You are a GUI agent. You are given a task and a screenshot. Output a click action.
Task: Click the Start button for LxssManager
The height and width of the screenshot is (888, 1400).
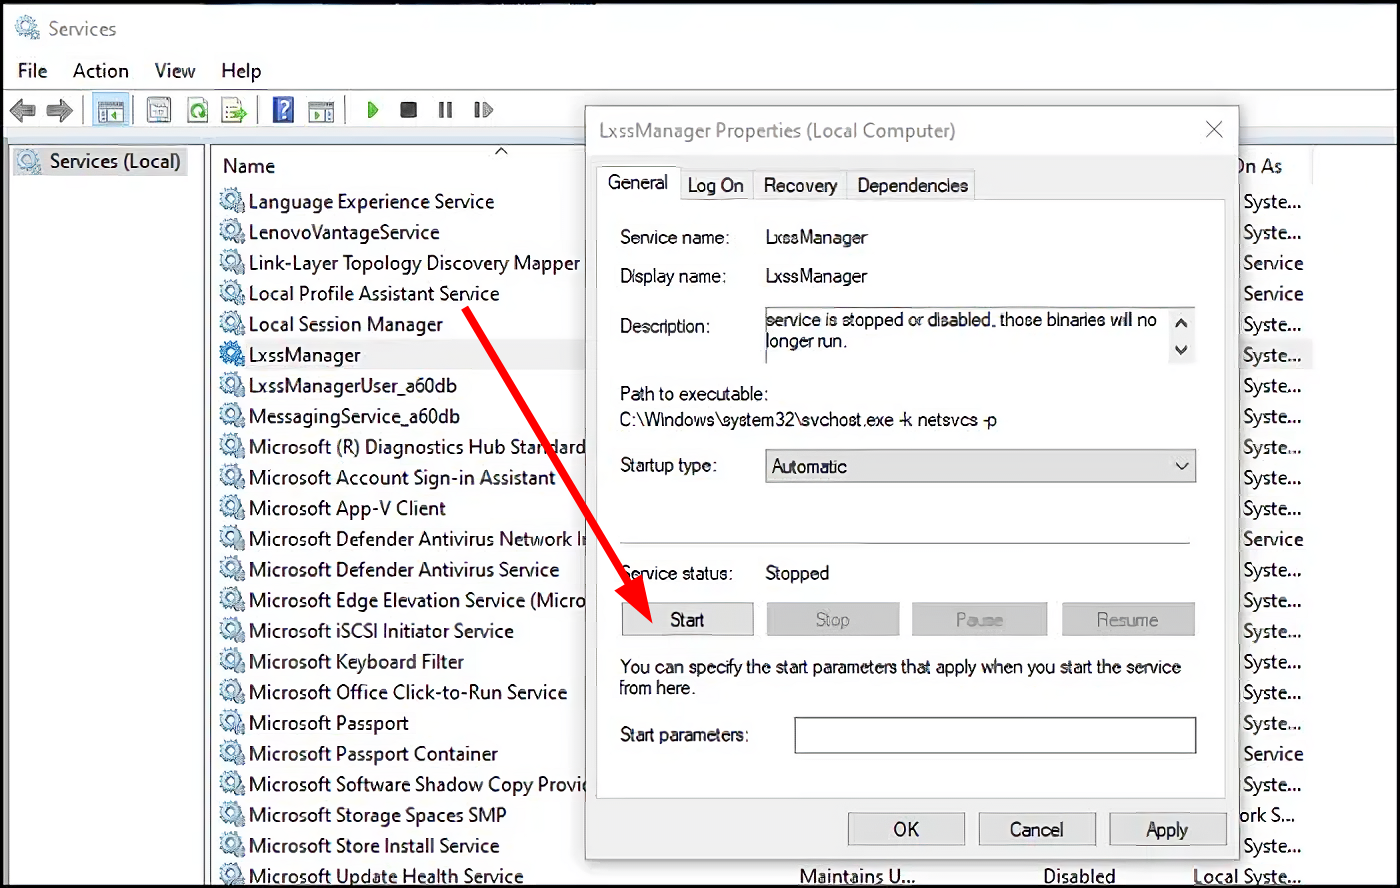pos(687,620)
